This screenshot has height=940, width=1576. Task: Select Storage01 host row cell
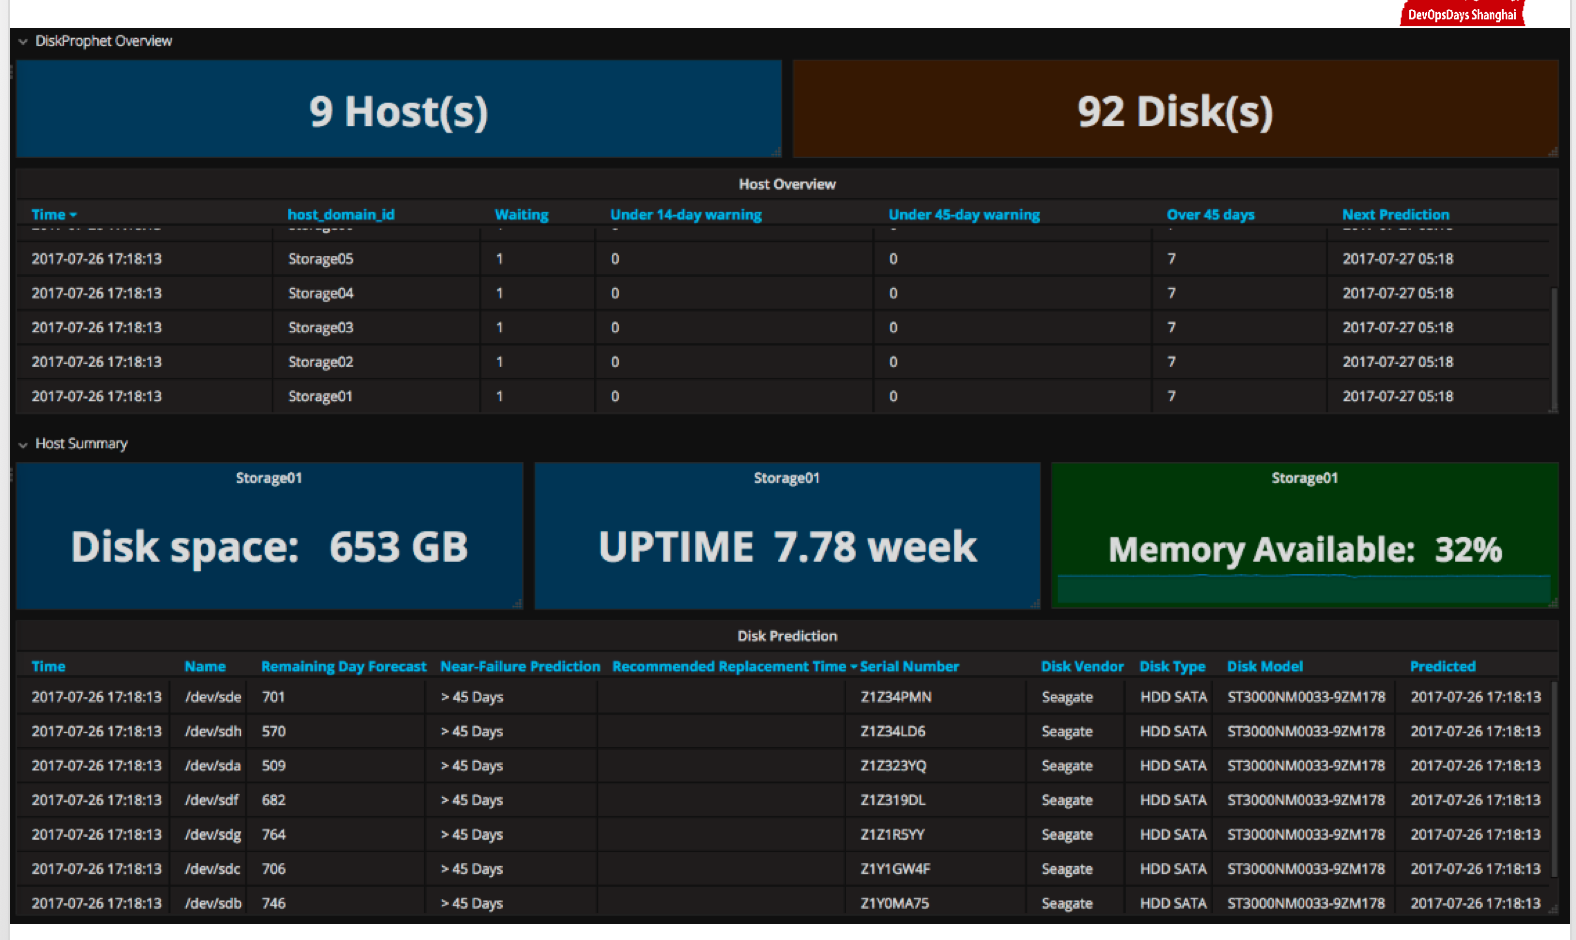point(321,396)
